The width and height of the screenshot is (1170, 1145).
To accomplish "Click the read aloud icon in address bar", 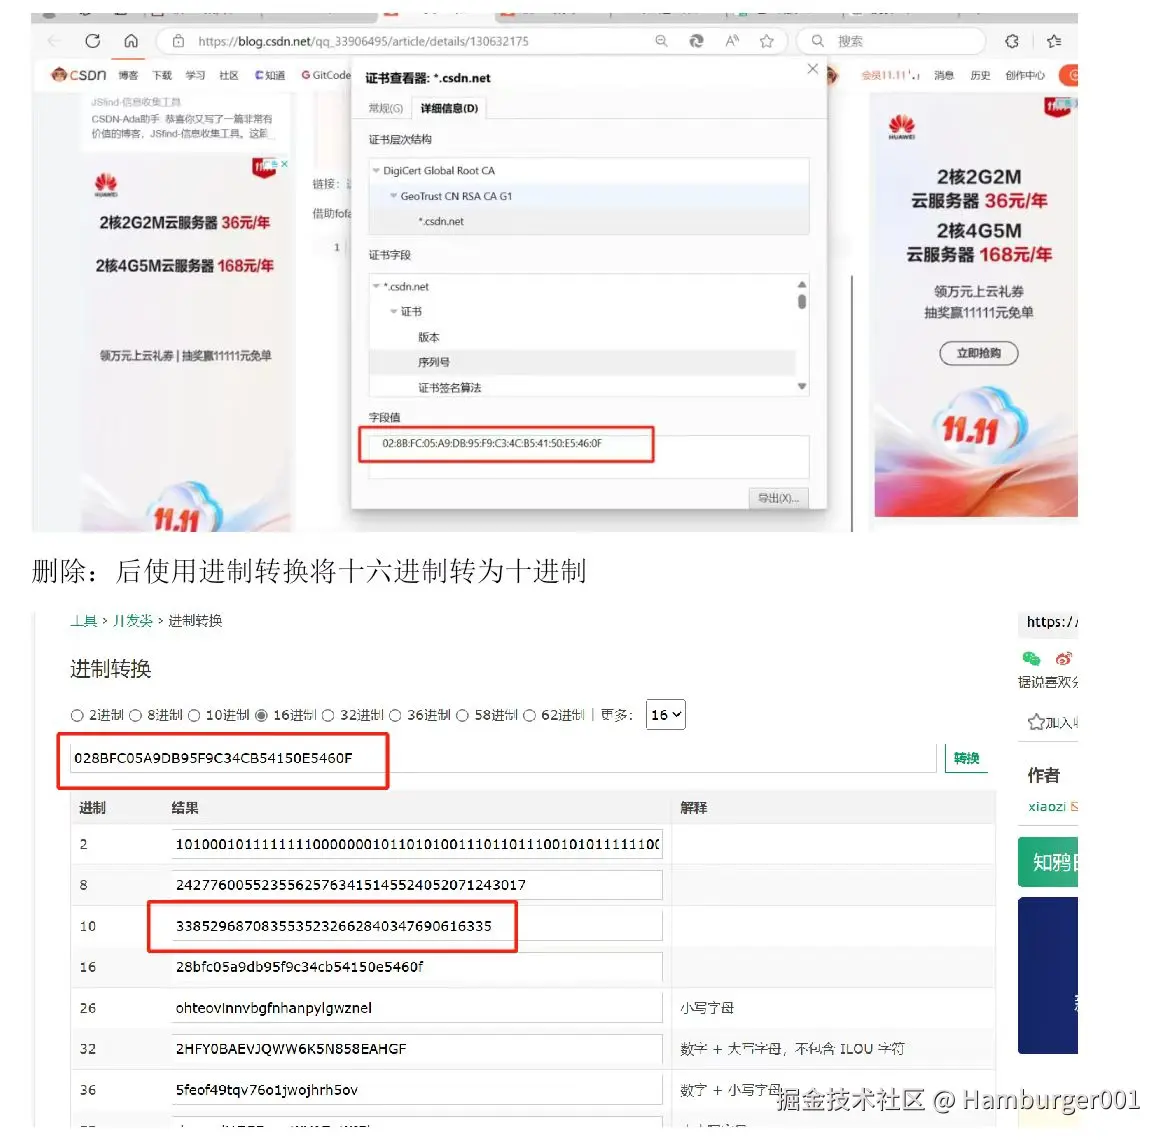I will pyautogui.click(x=732, y=41).
